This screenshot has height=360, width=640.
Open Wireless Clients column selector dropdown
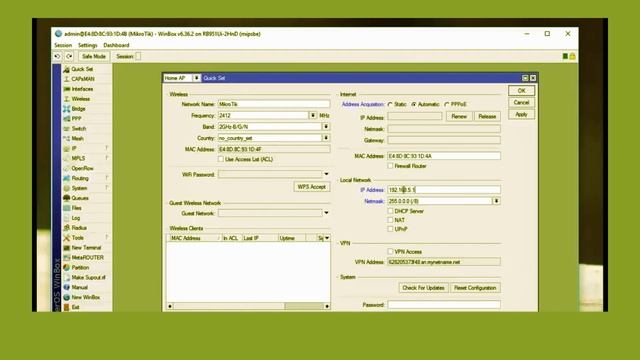327,238
